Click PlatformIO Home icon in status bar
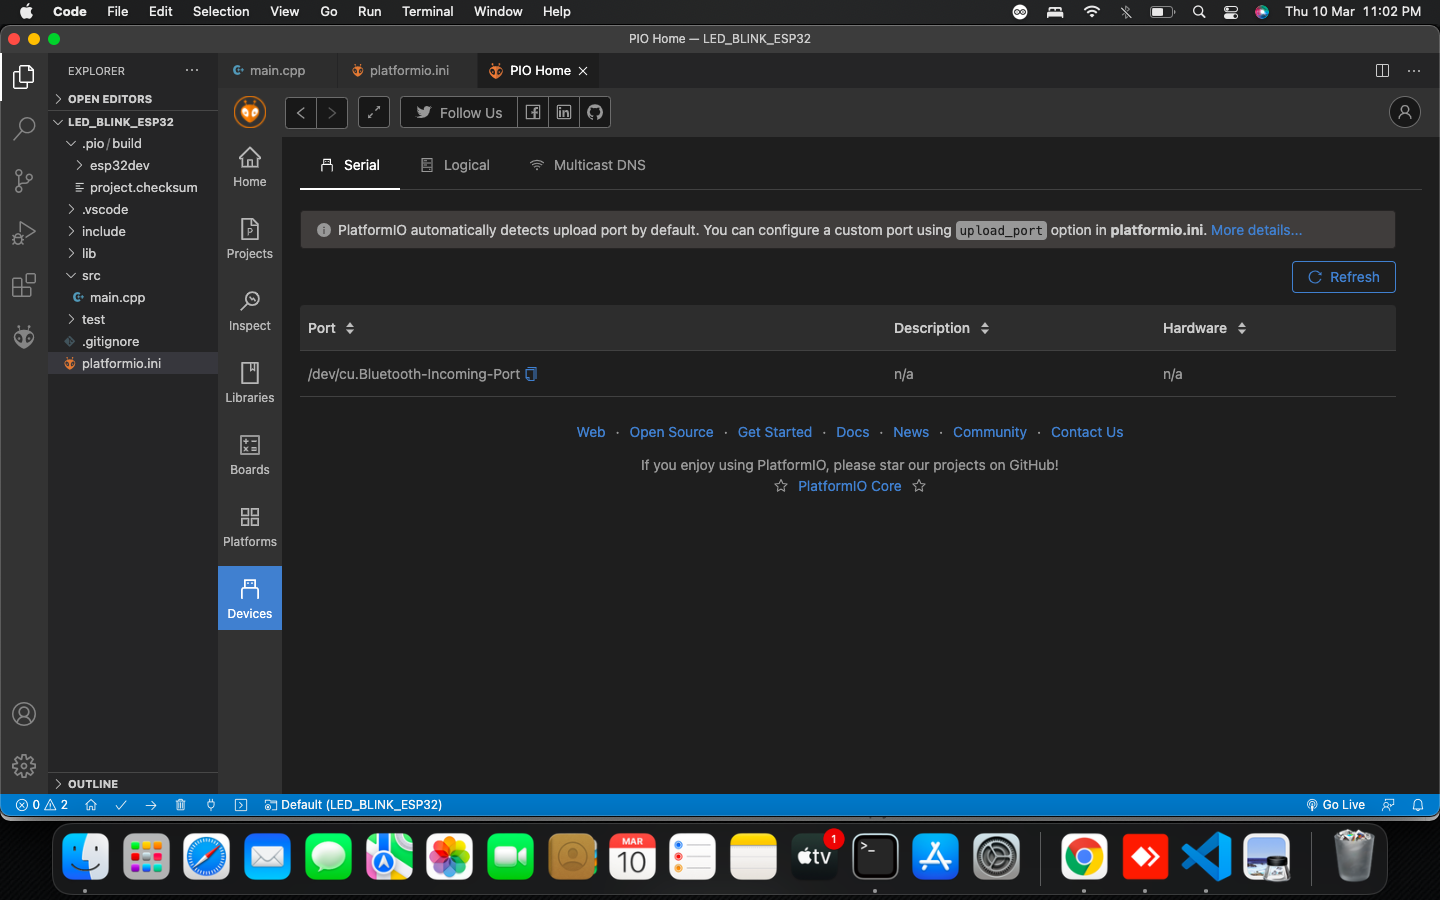The image size is (1440, 900). pyautogui.click(x=91, y=805)
